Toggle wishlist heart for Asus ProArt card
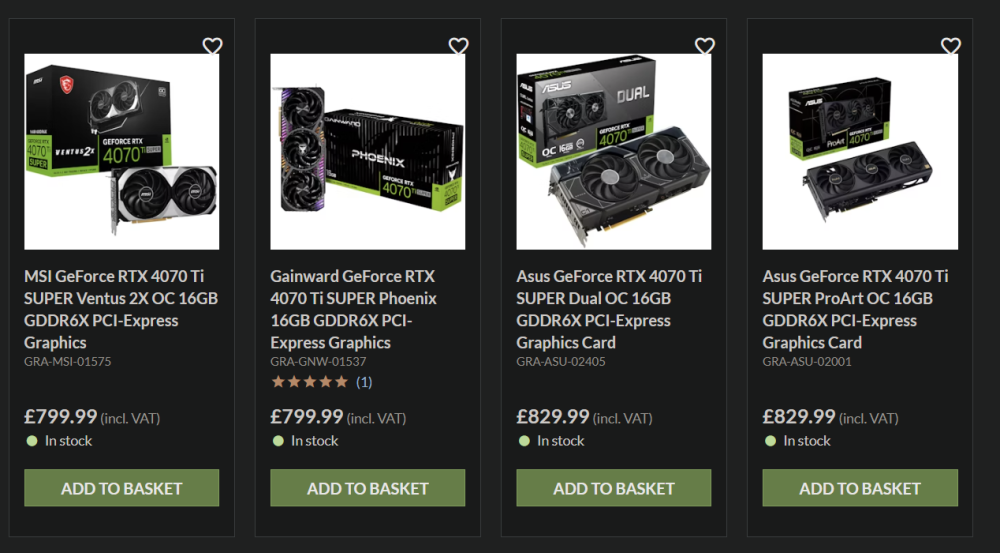1000x553 pixels. coord(951,46)
